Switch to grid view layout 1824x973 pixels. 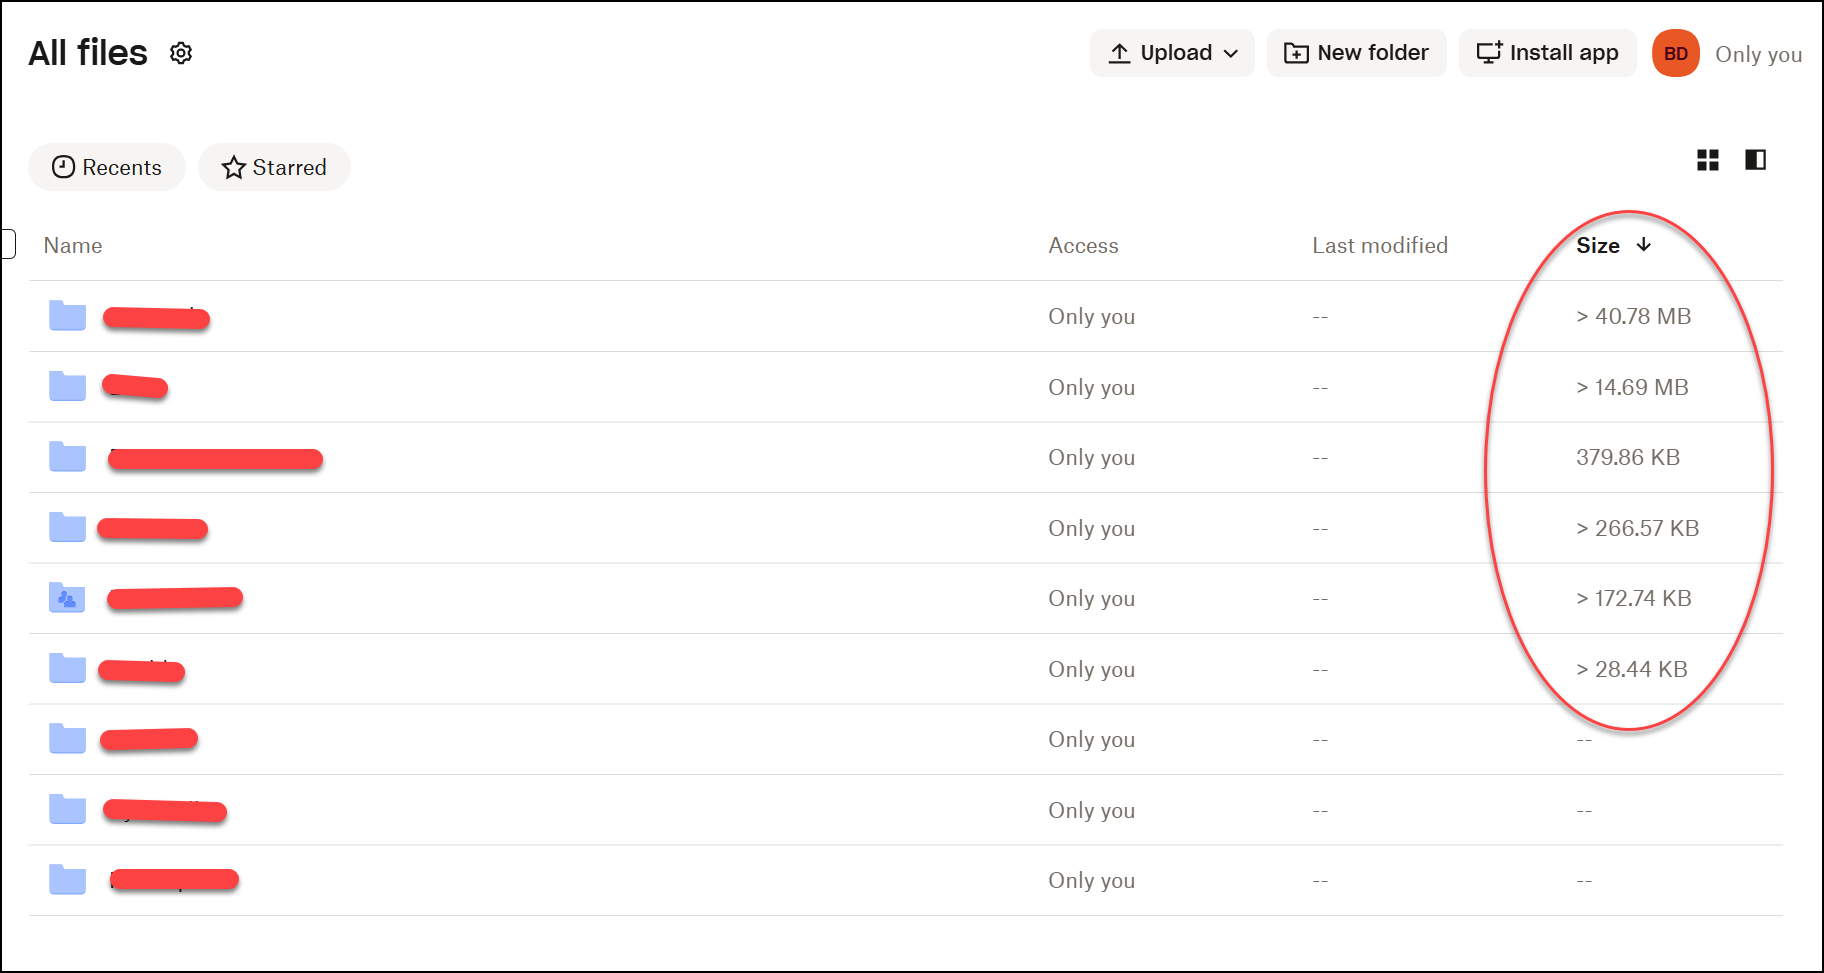coord(1708,160)
